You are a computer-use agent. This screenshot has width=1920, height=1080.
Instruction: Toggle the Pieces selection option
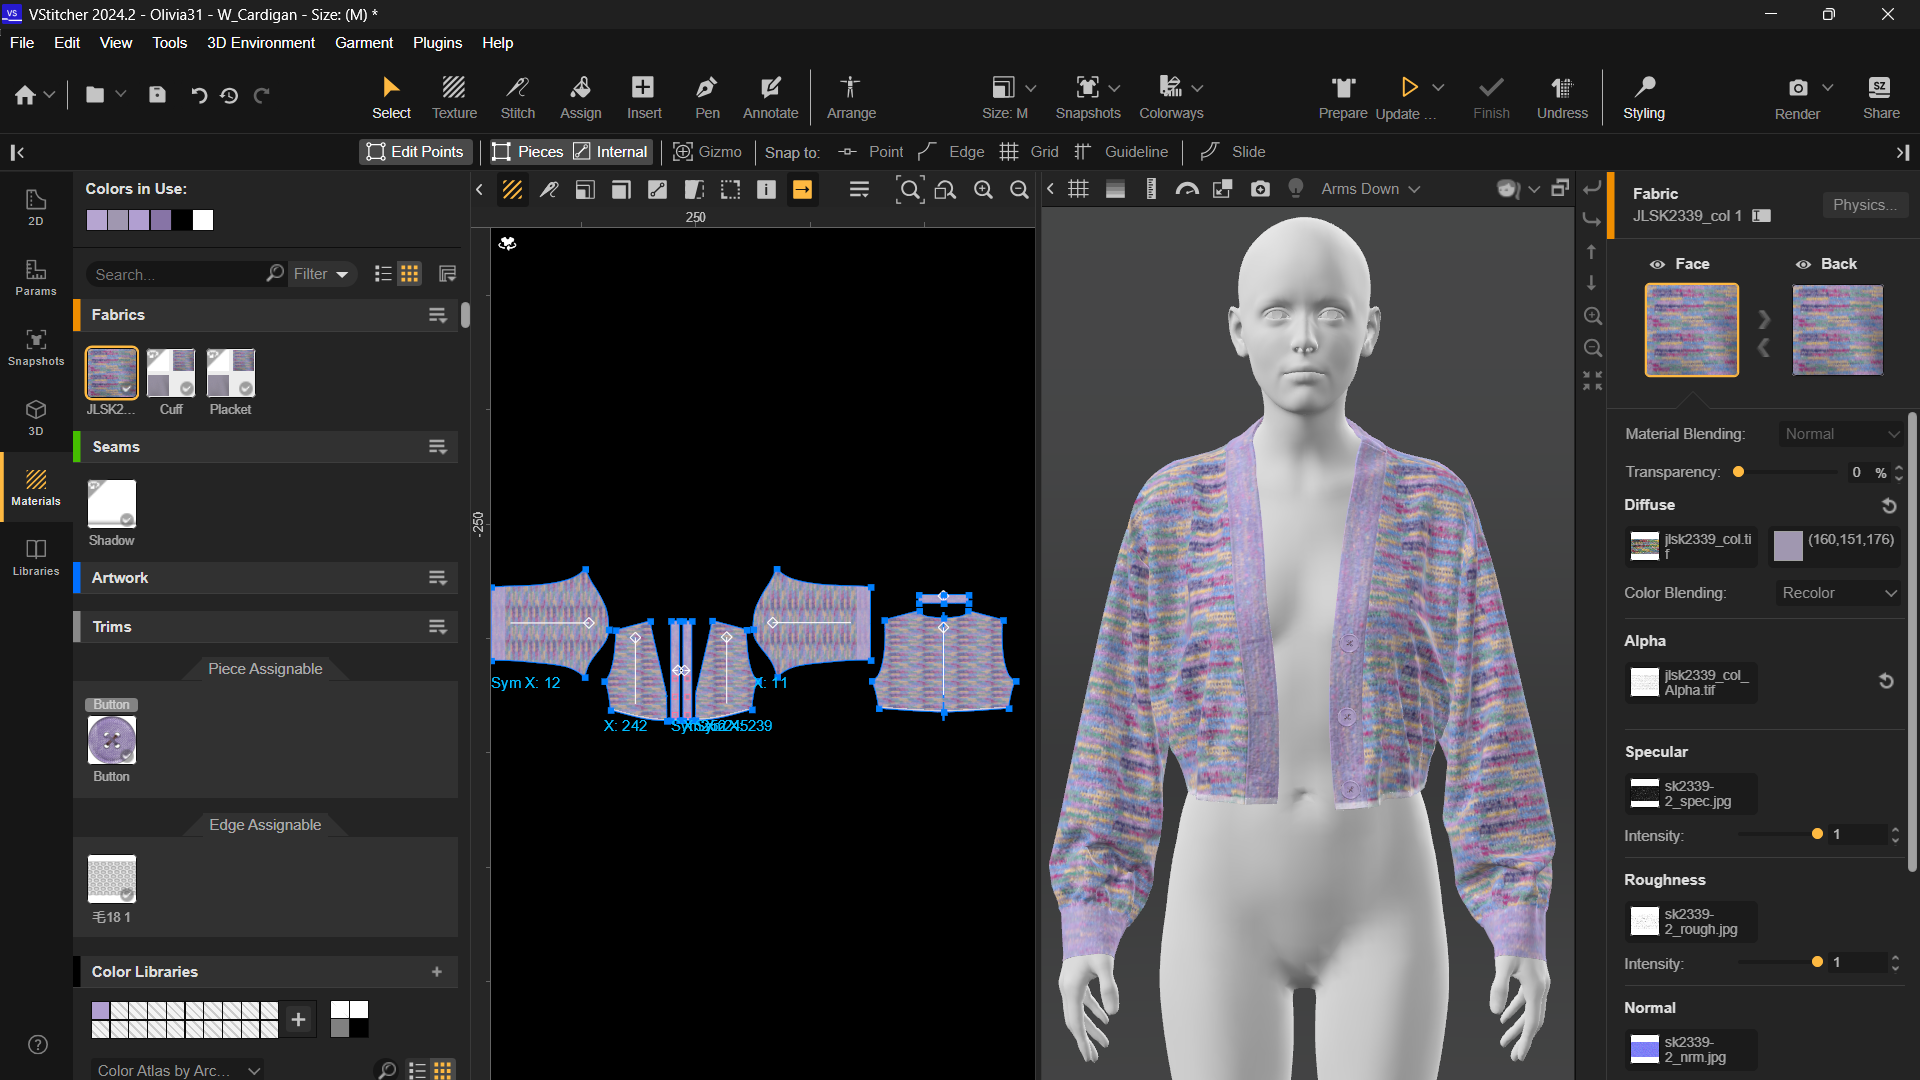pos(528,152)
